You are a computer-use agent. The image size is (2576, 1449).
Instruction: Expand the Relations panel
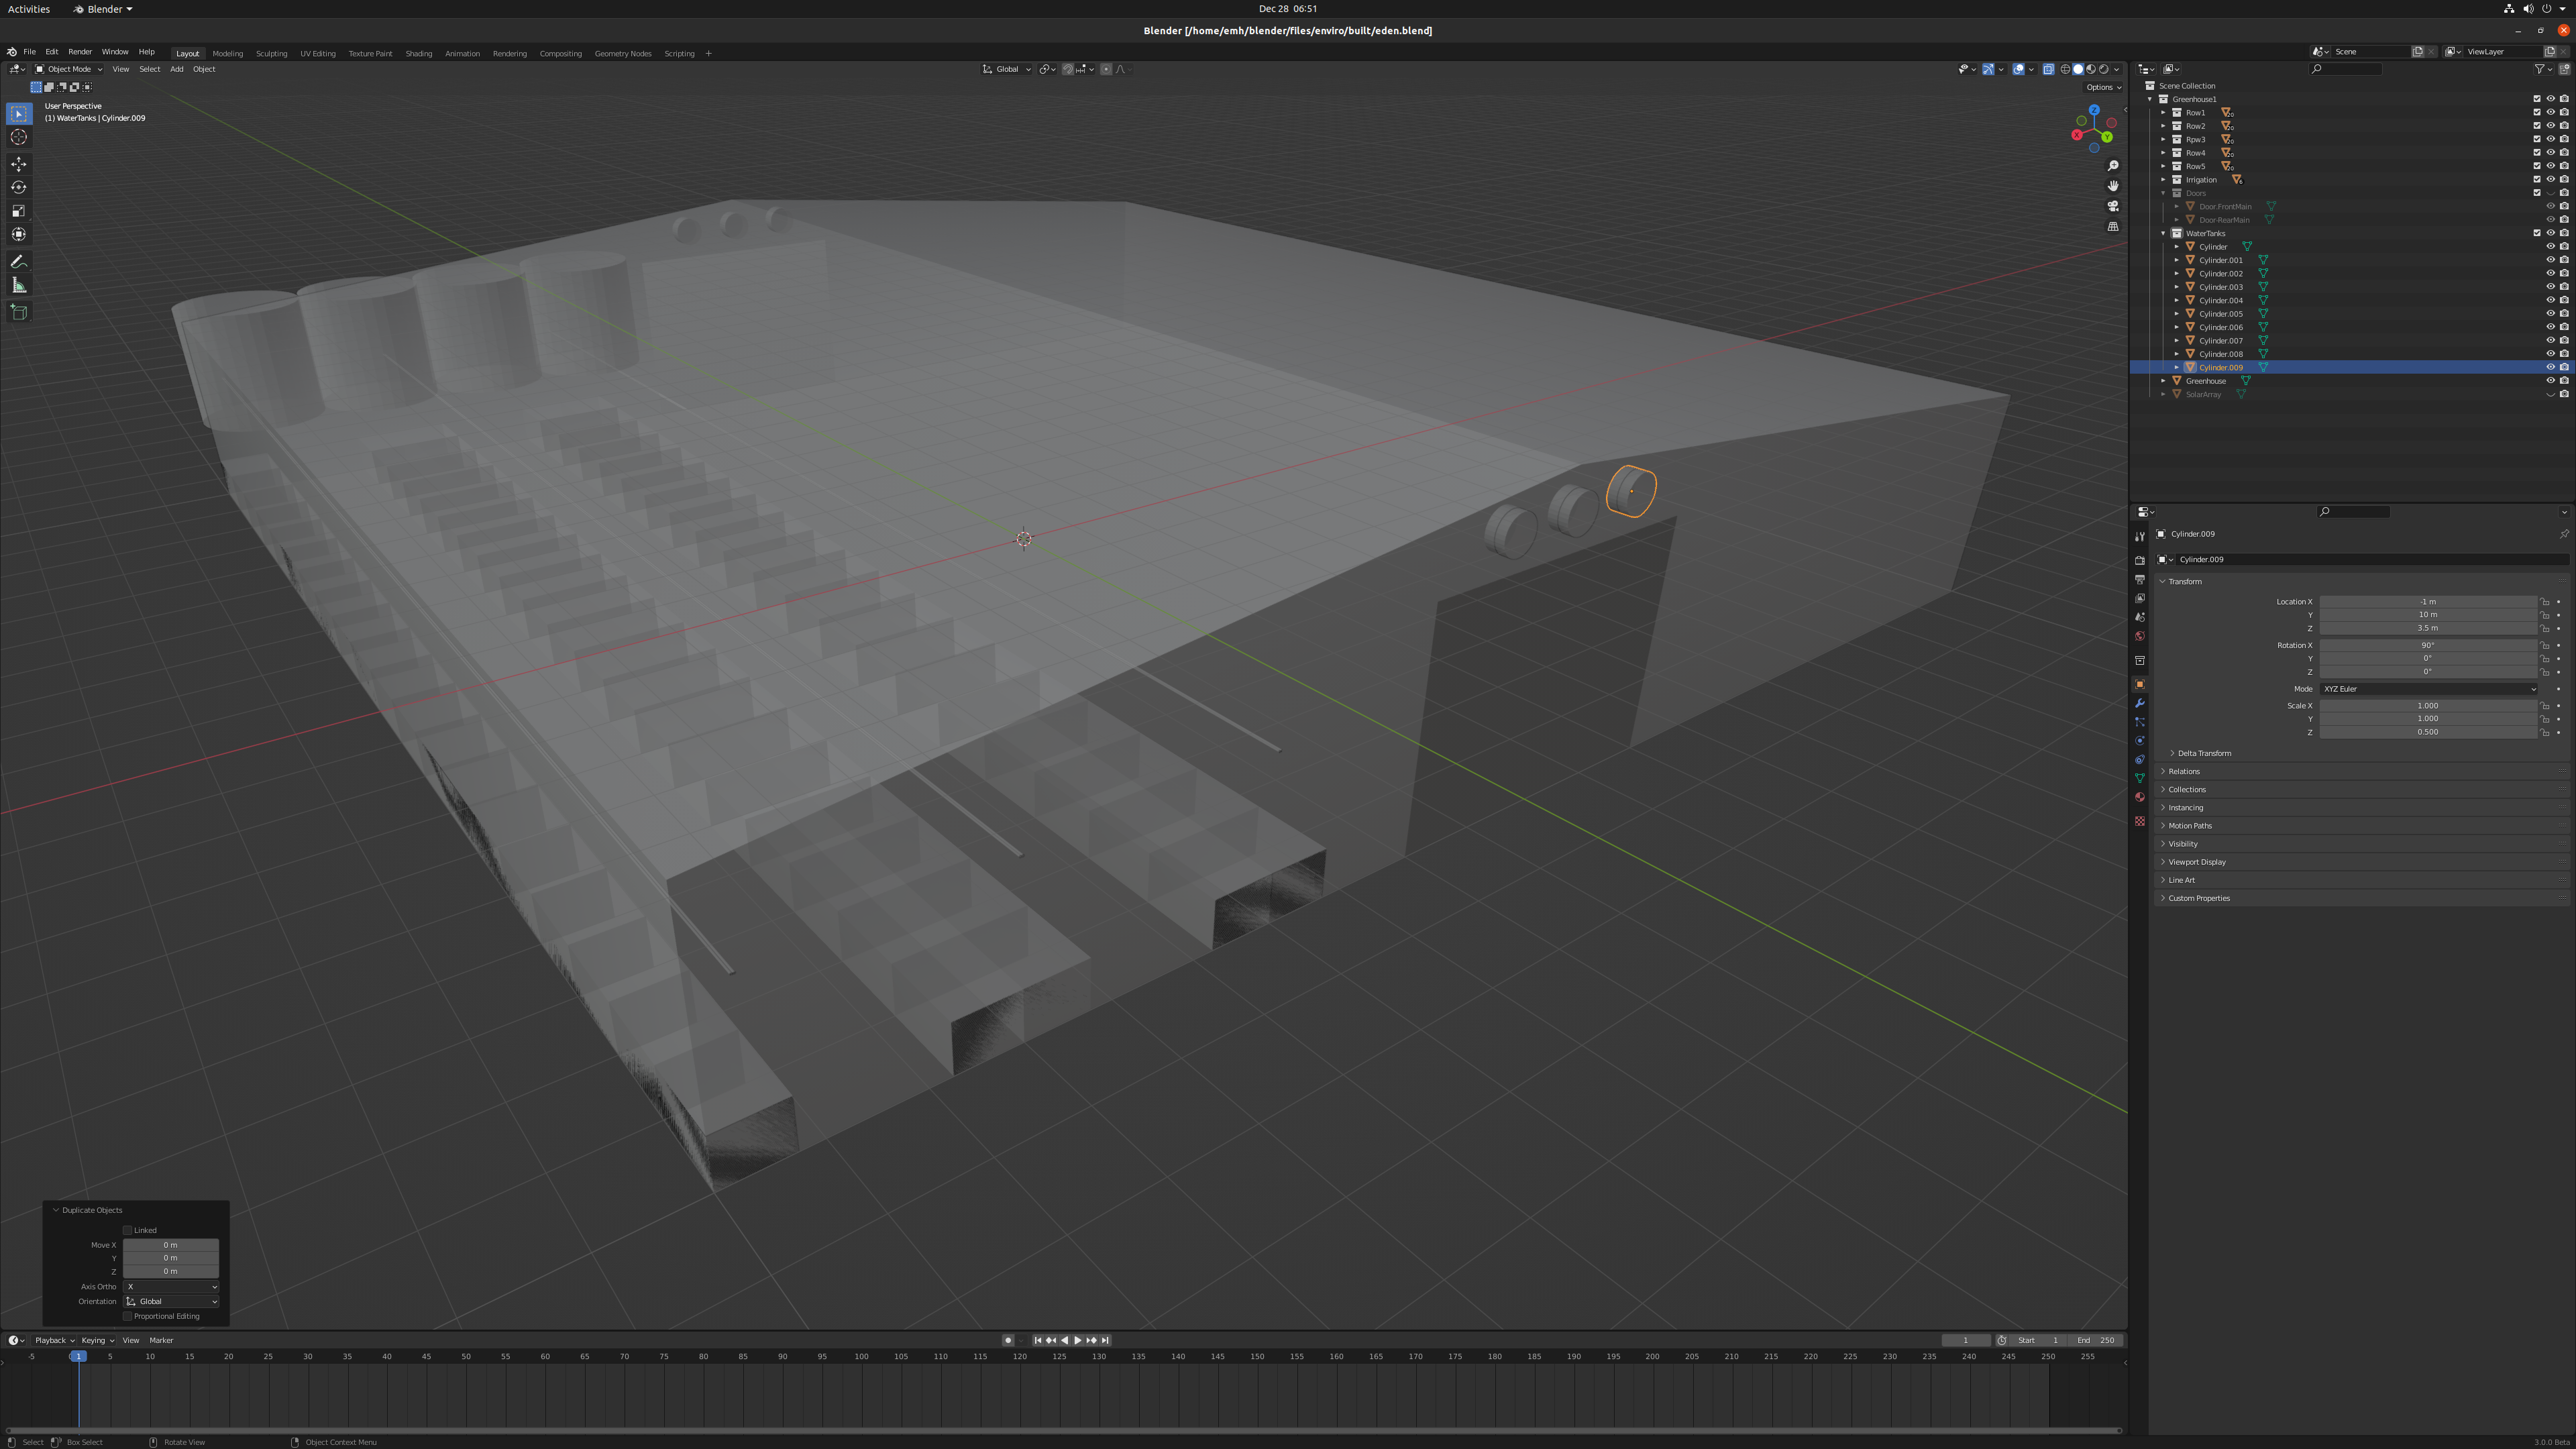point(2184,771)
